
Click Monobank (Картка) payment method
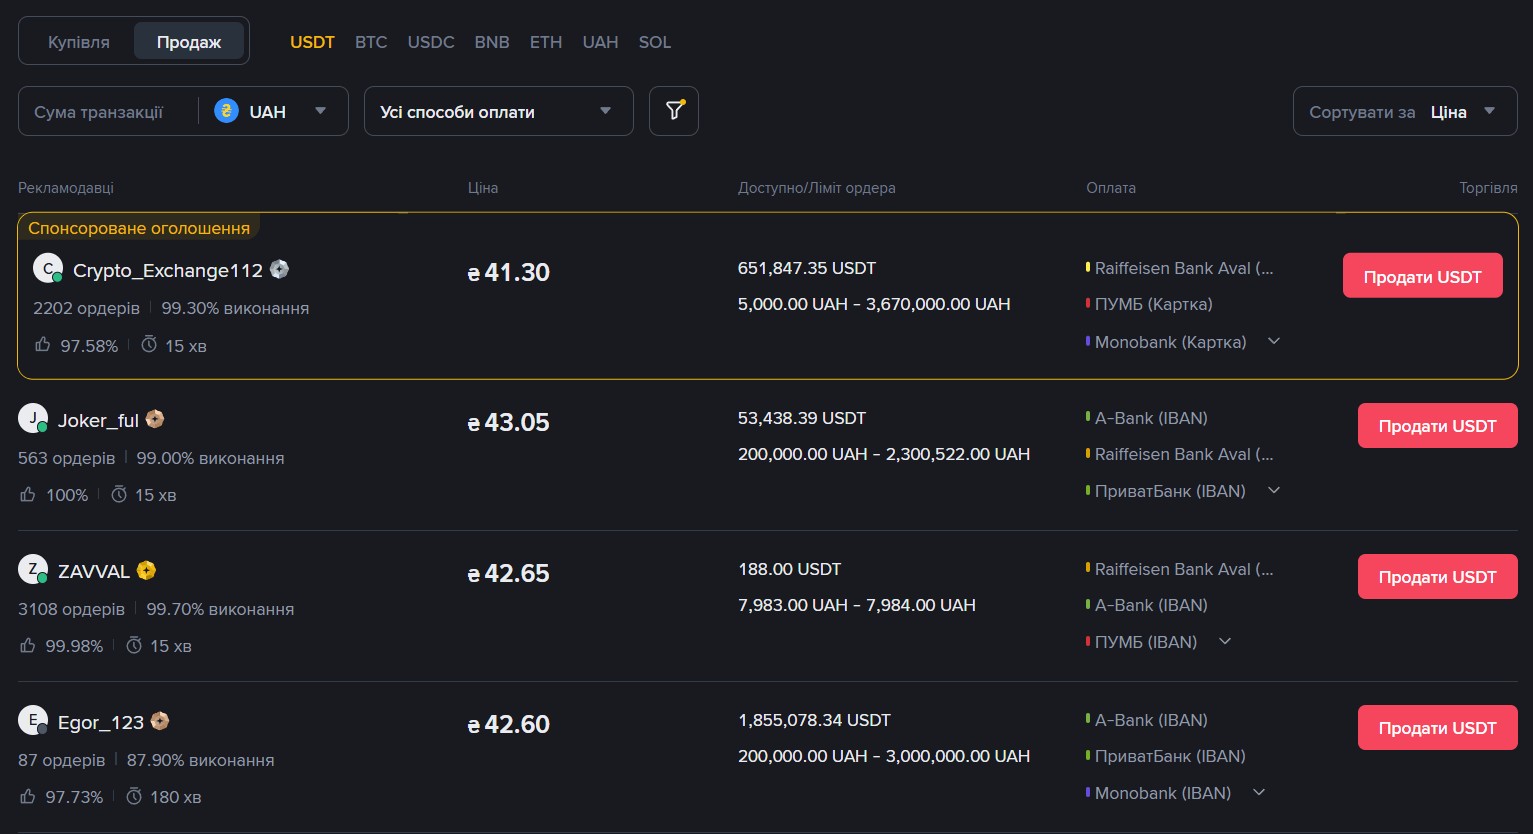tap(1170, 342)
